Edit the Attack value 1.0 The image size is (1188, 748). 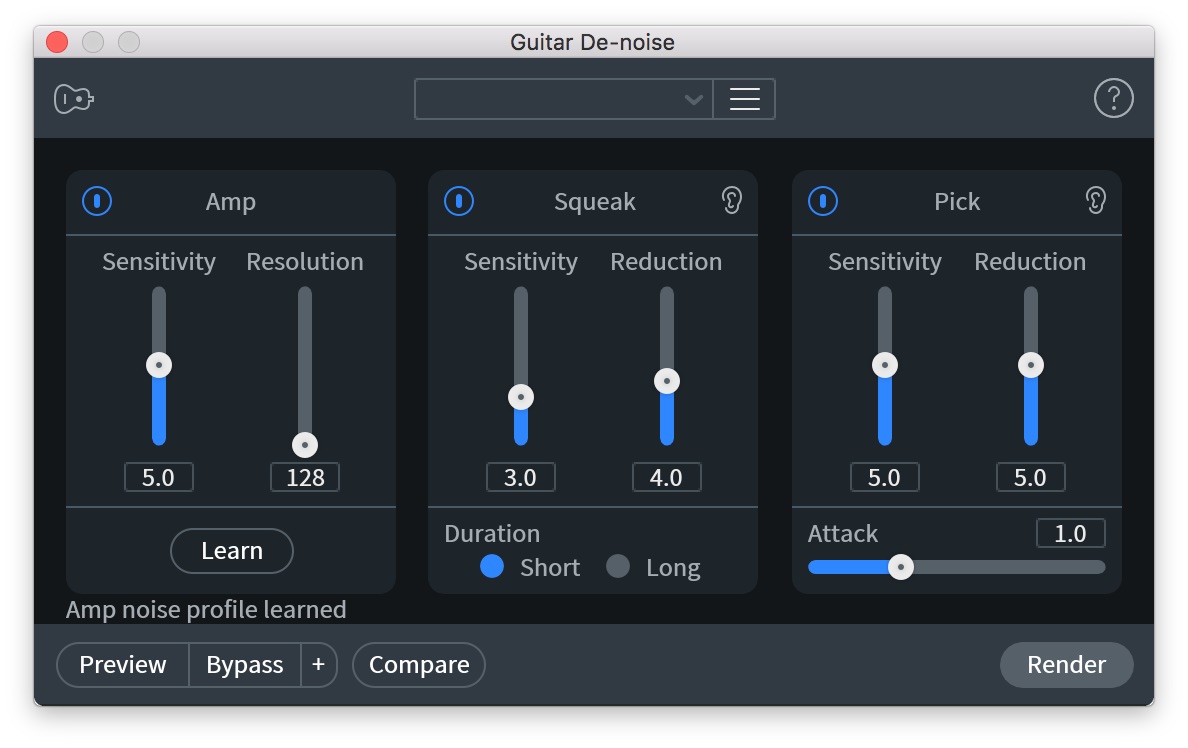coord(1071,534)
